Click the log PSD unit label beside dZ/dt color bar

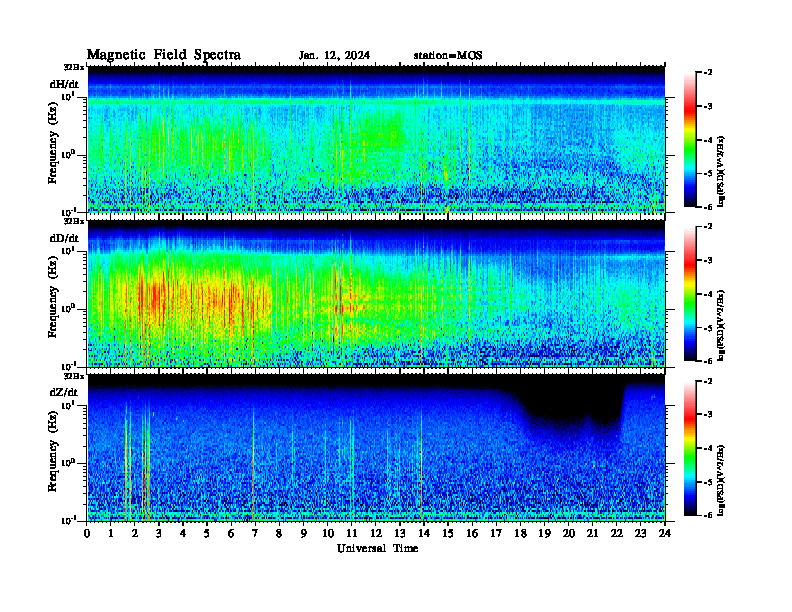click(x=721, y=480)
